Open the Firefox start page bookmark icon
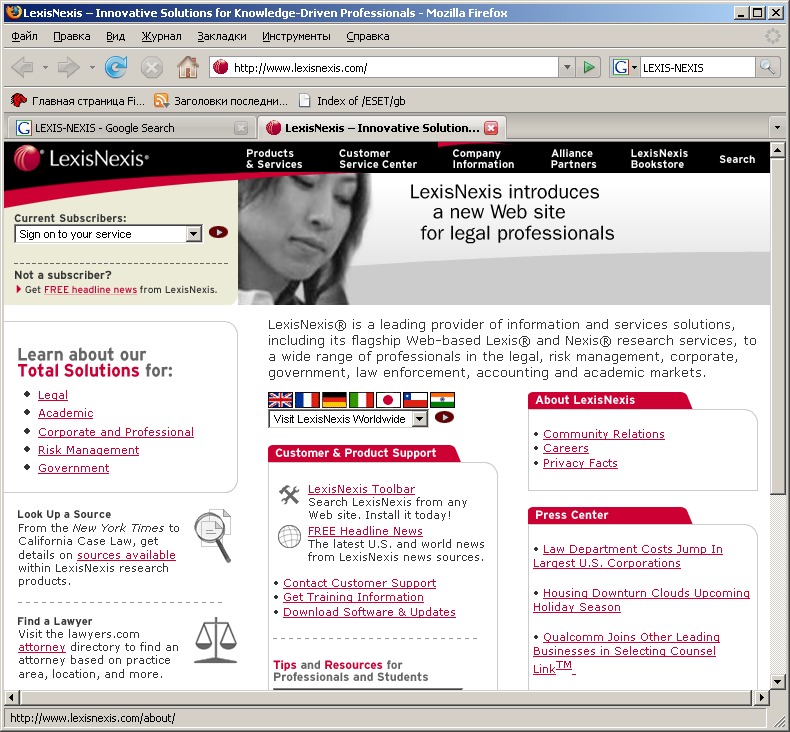 pos(19,101)
